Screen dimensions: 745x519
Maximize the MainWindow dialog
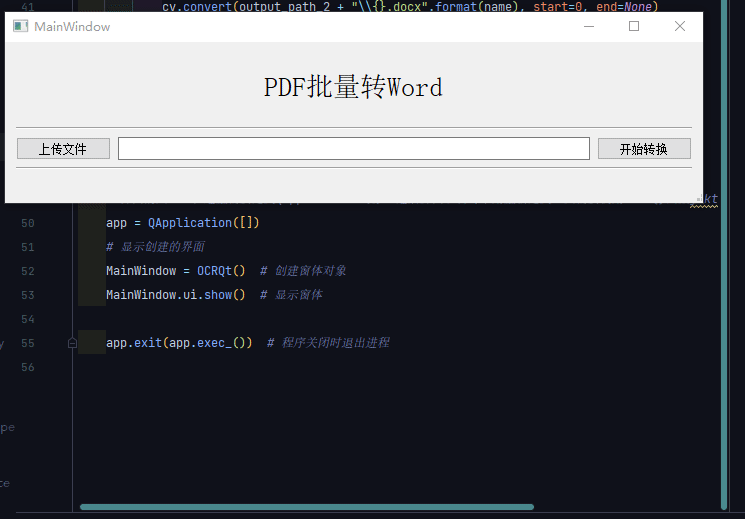pos(634,26)
